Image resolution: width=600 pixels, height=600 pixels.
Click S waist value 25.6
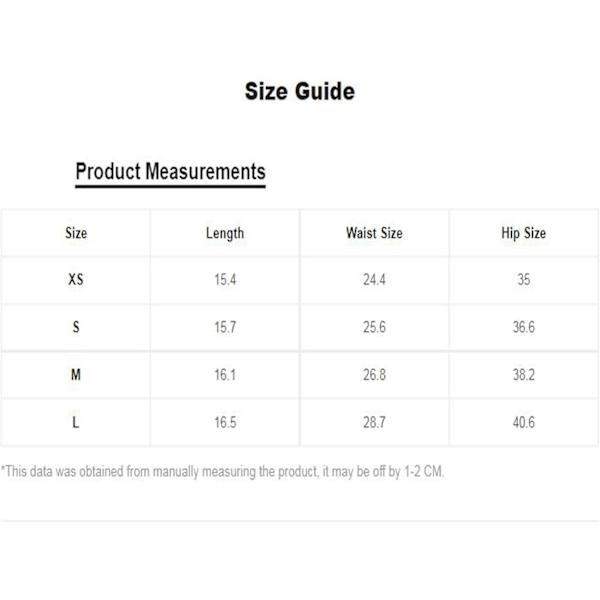(x=374, y=327)
